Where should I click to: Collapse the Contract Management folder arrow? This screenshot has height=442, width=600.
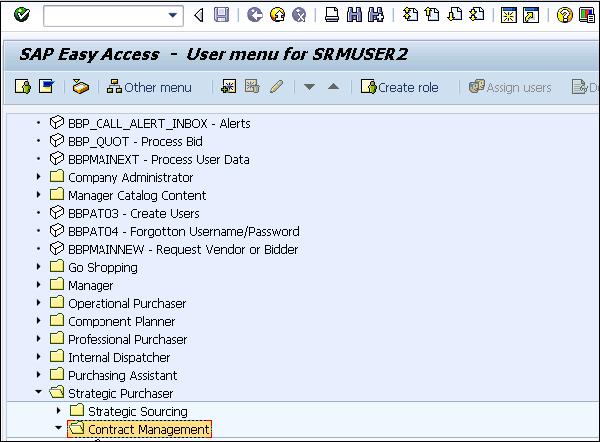point(58,428)
